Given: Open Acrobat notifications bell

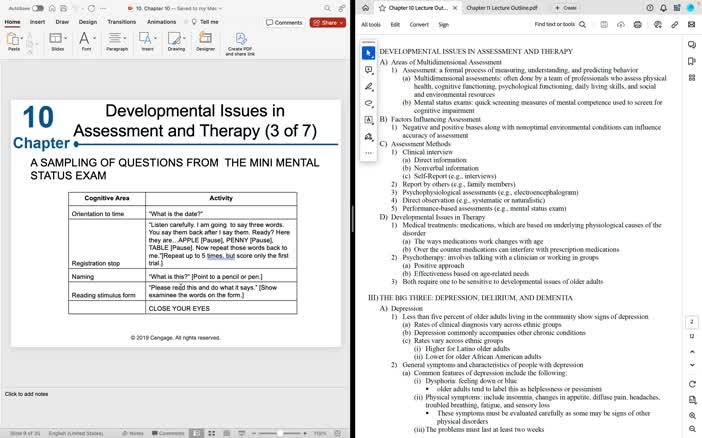Looking at the screenshot, I should [x=663, y=8].
